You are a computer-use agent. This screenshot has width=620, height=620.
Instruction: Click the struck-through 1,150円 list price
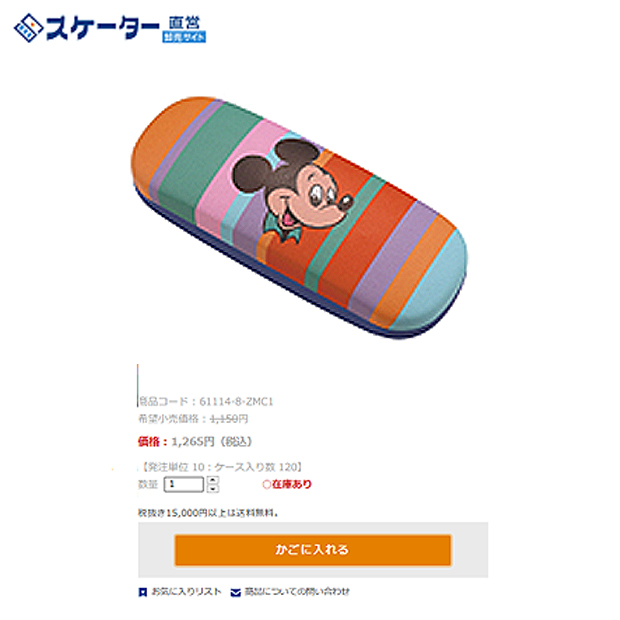[229, 419]
